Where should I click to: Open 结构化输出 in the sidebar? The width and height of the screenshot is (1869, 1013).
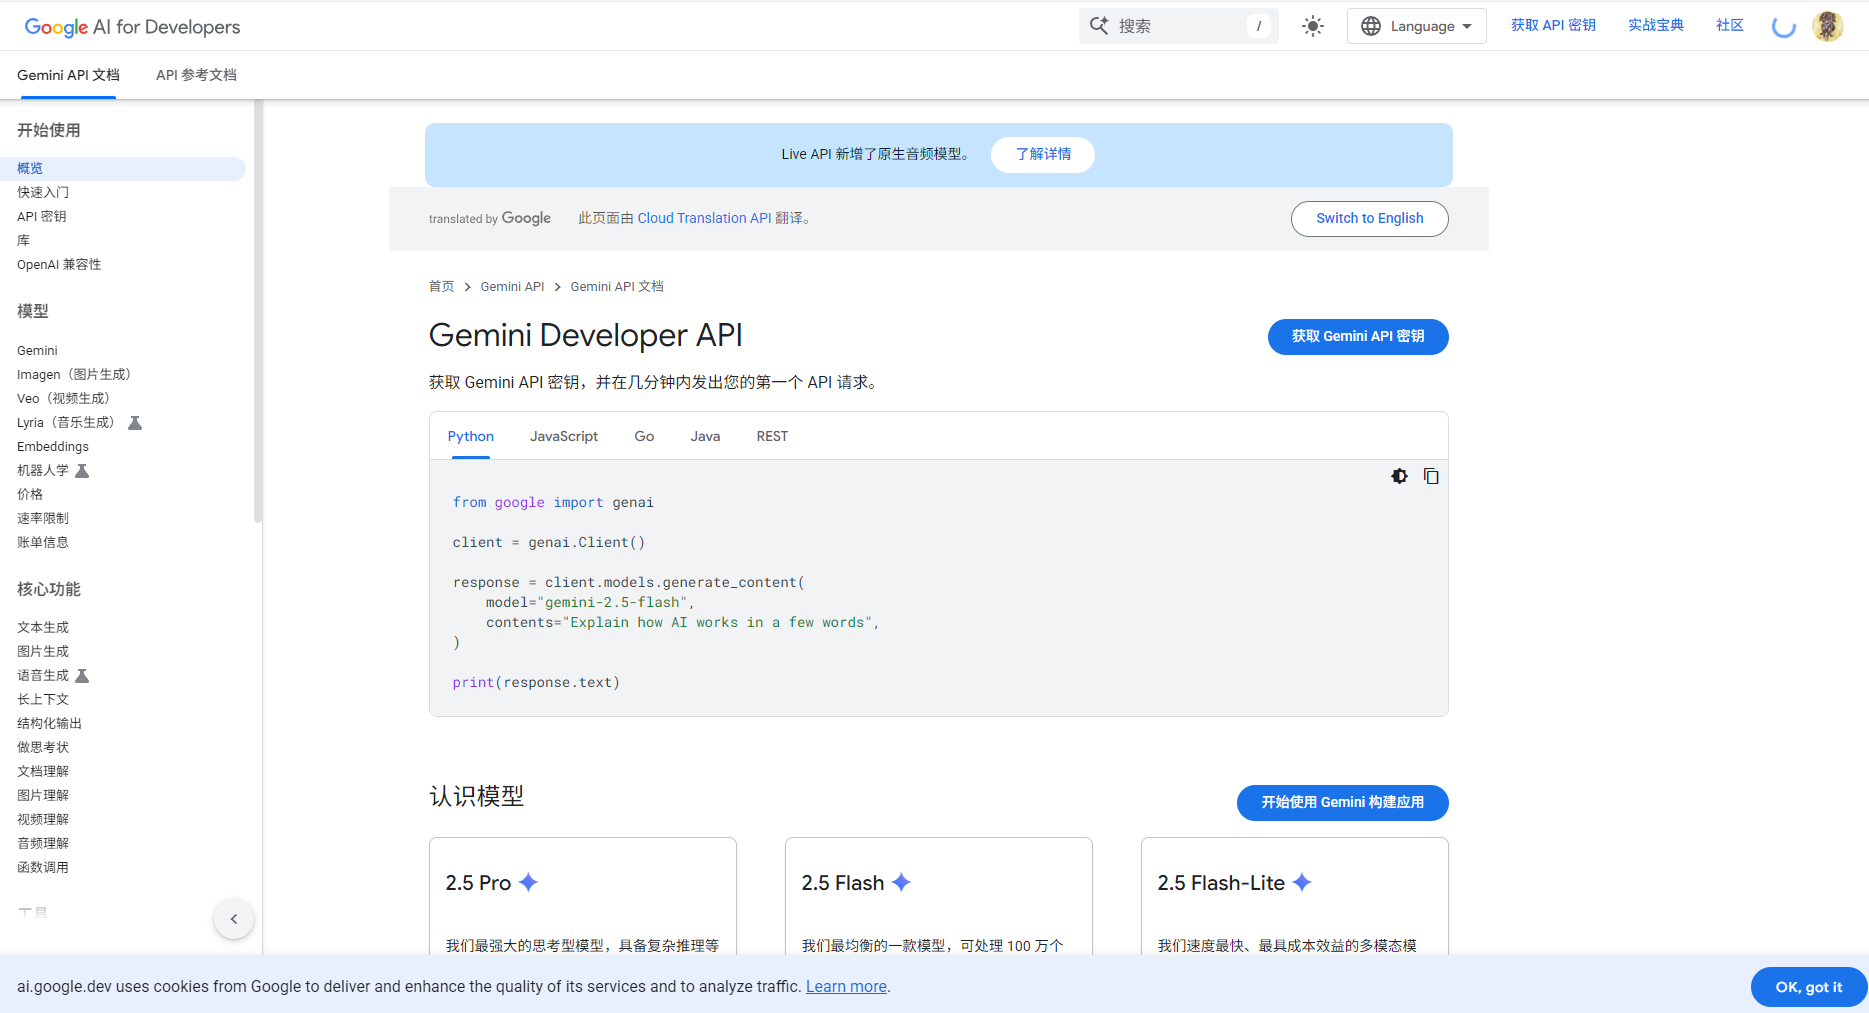(x=49, y=724)
